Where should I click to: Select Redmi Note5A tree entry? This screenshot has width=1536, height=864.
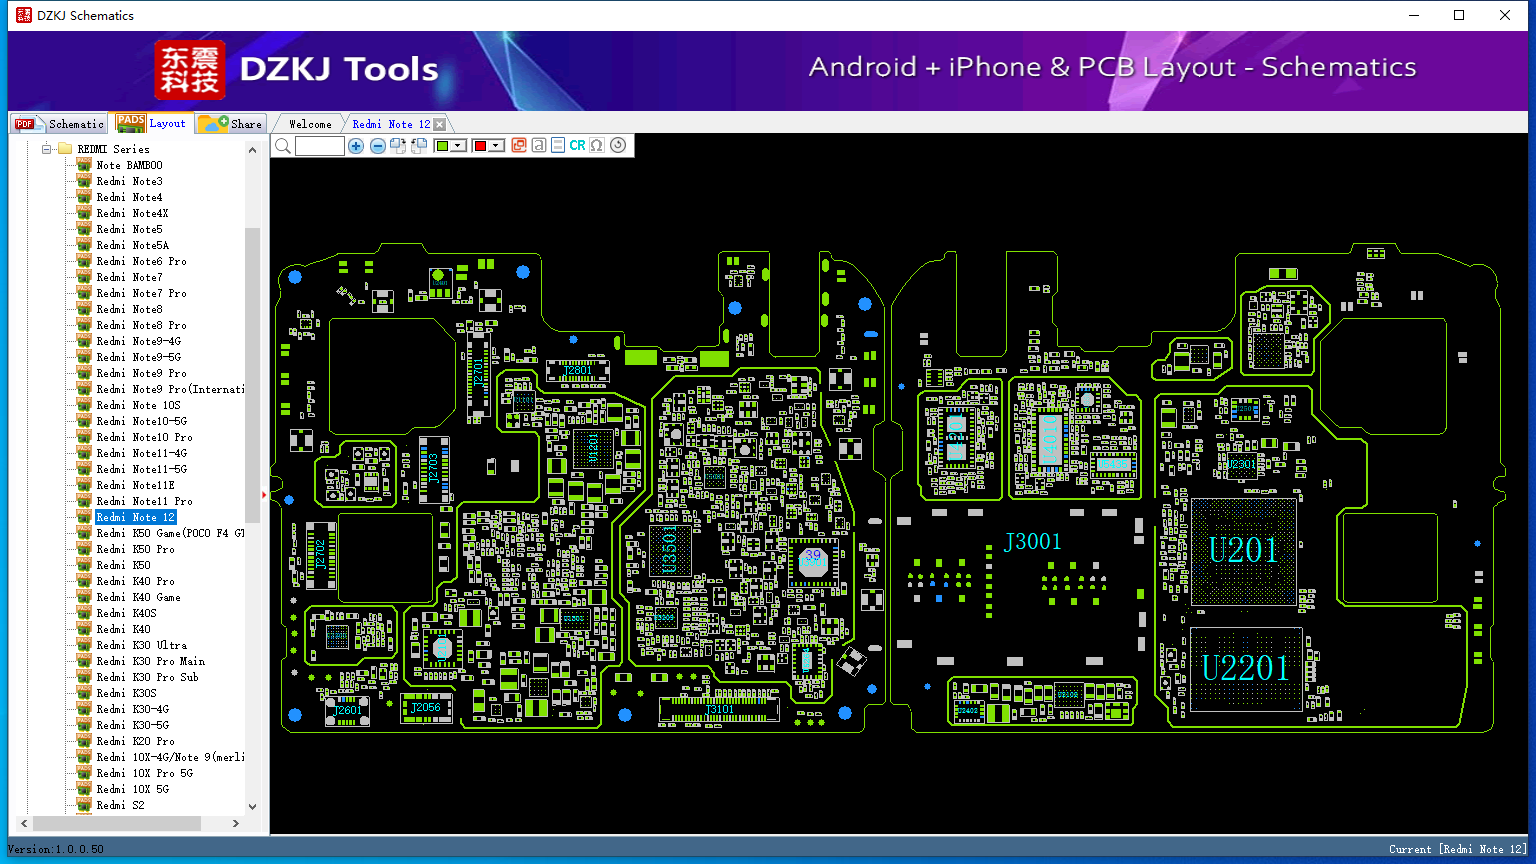click(133, 245)
